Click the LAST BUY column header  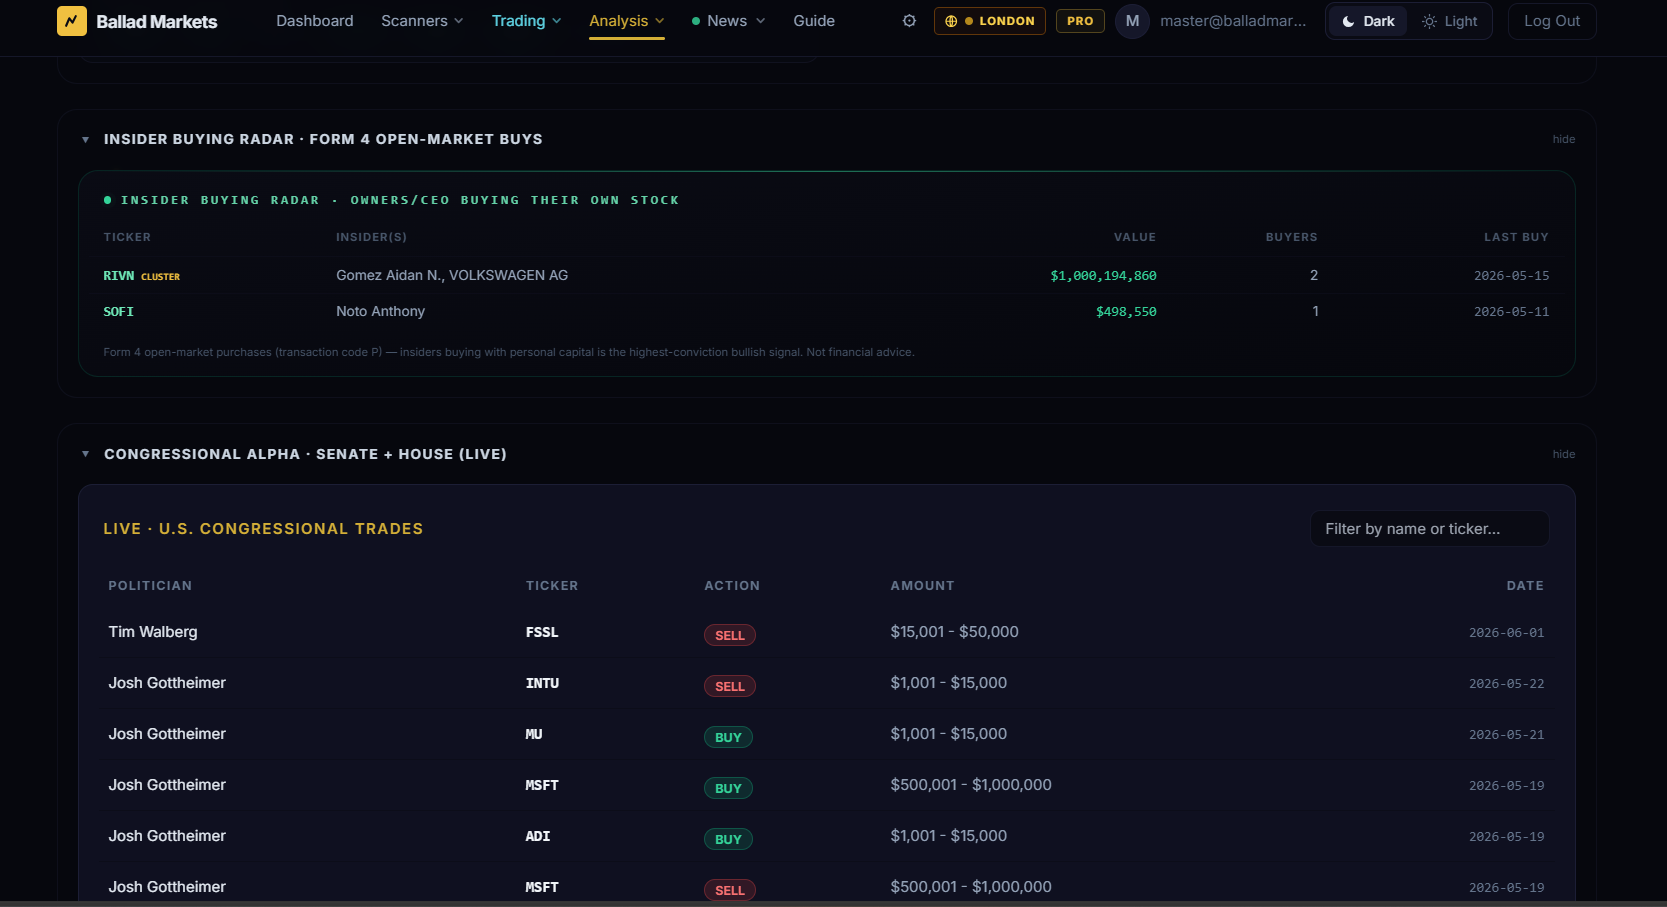(x=1516, y=238)
